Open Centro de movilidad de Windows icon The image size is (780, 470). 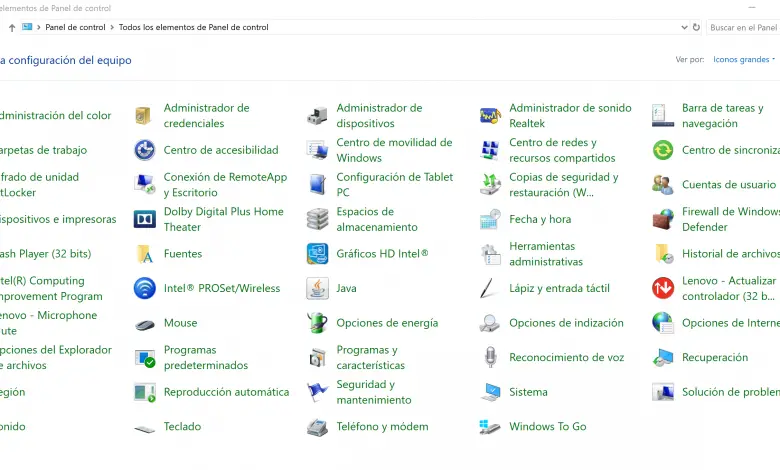click(317, 150)
